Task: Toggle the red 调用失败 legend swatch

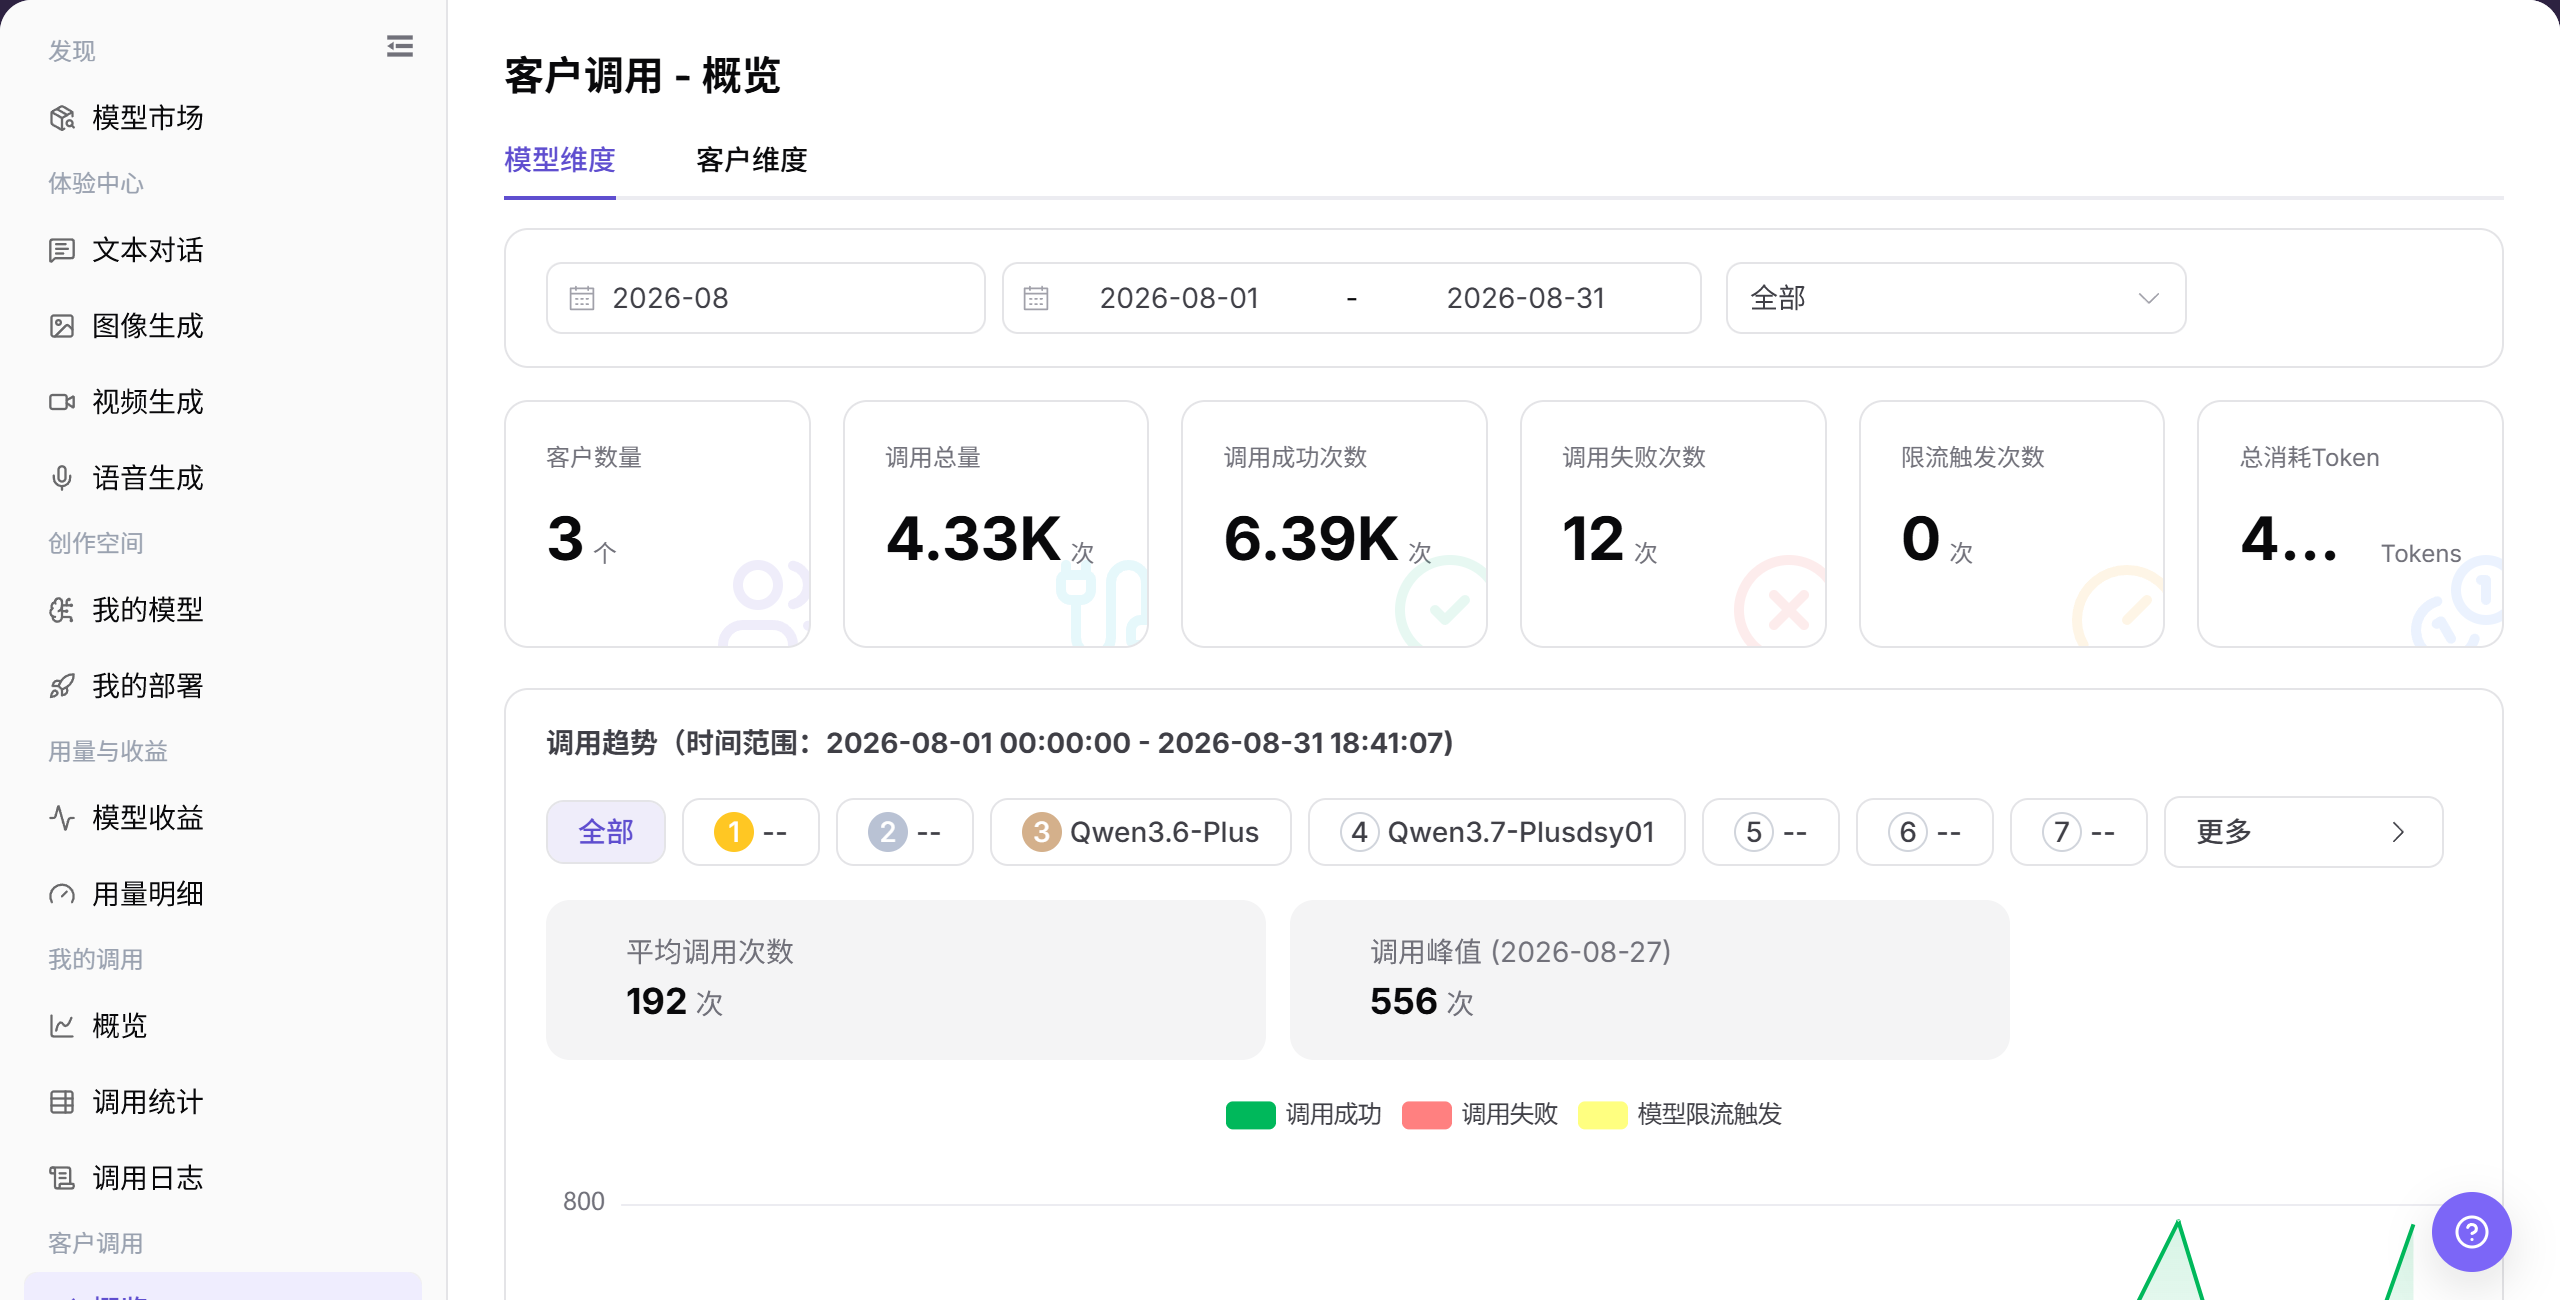Action: (1426, 1115)
